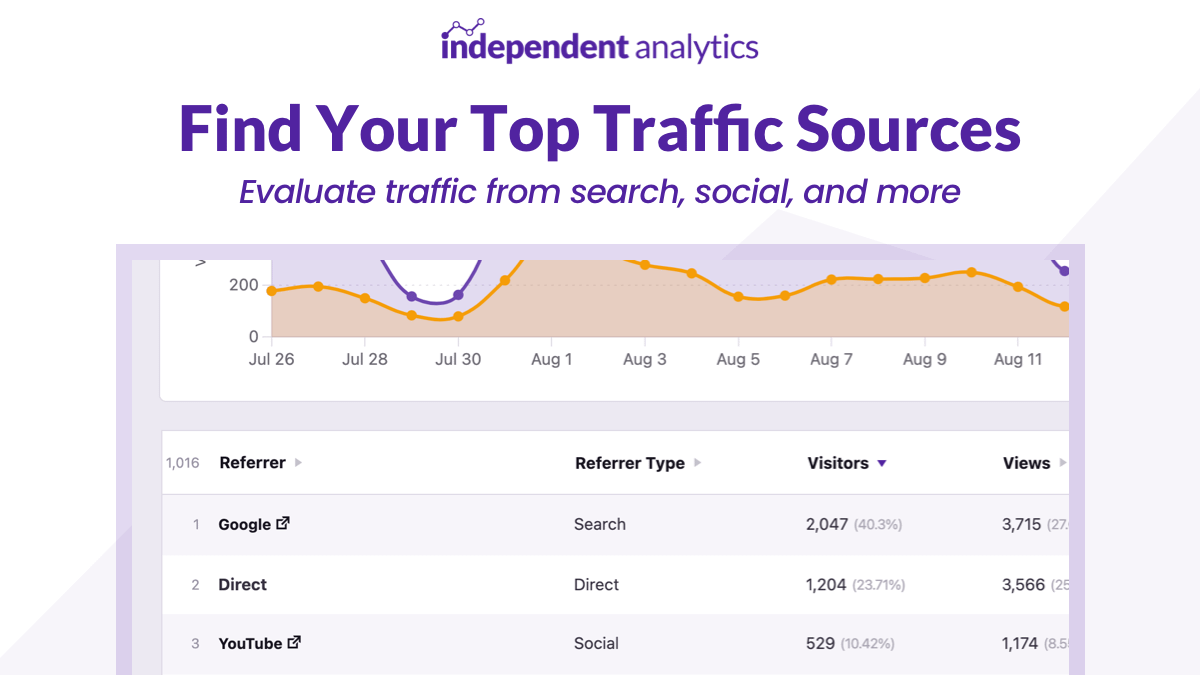Click the 1,016 total referrers count
This screenshot has width=1200, height=675.
coord(184,463)
